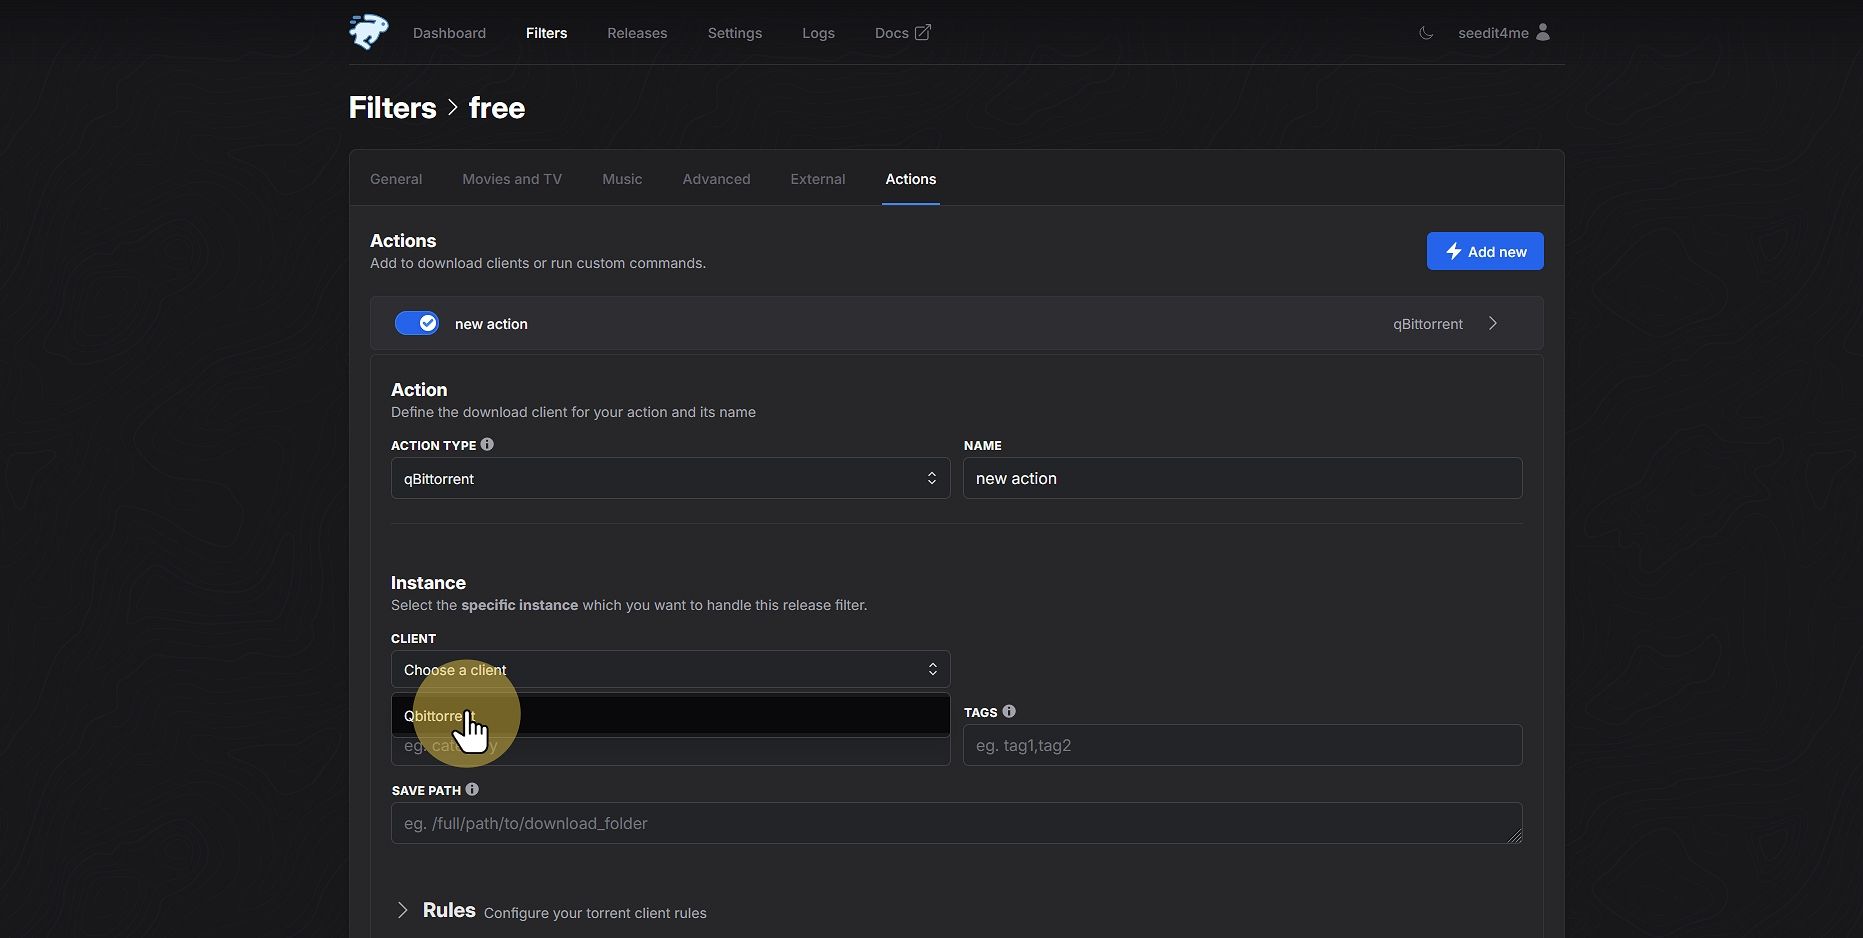The height and width of the screenshot is (938, 1863).
Task: Switch to the External tab
Action: click(x=817, y=179)
